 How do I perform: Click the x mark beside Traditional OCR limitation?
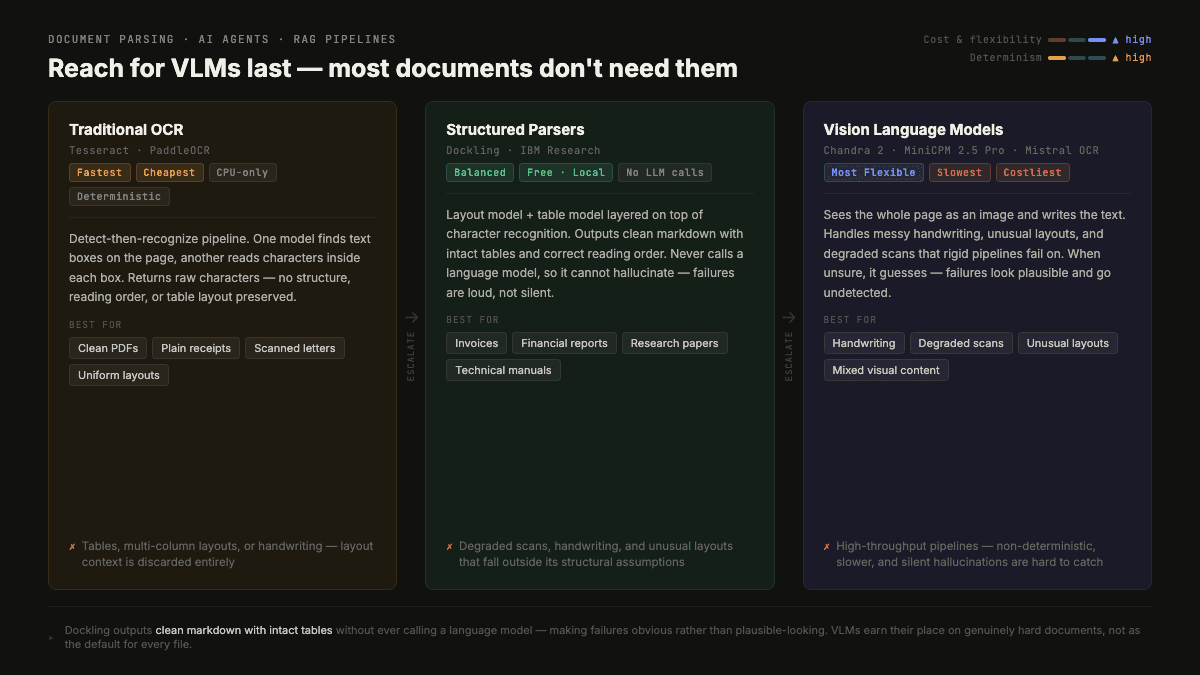pyautogui.click(x=72, y=547)
